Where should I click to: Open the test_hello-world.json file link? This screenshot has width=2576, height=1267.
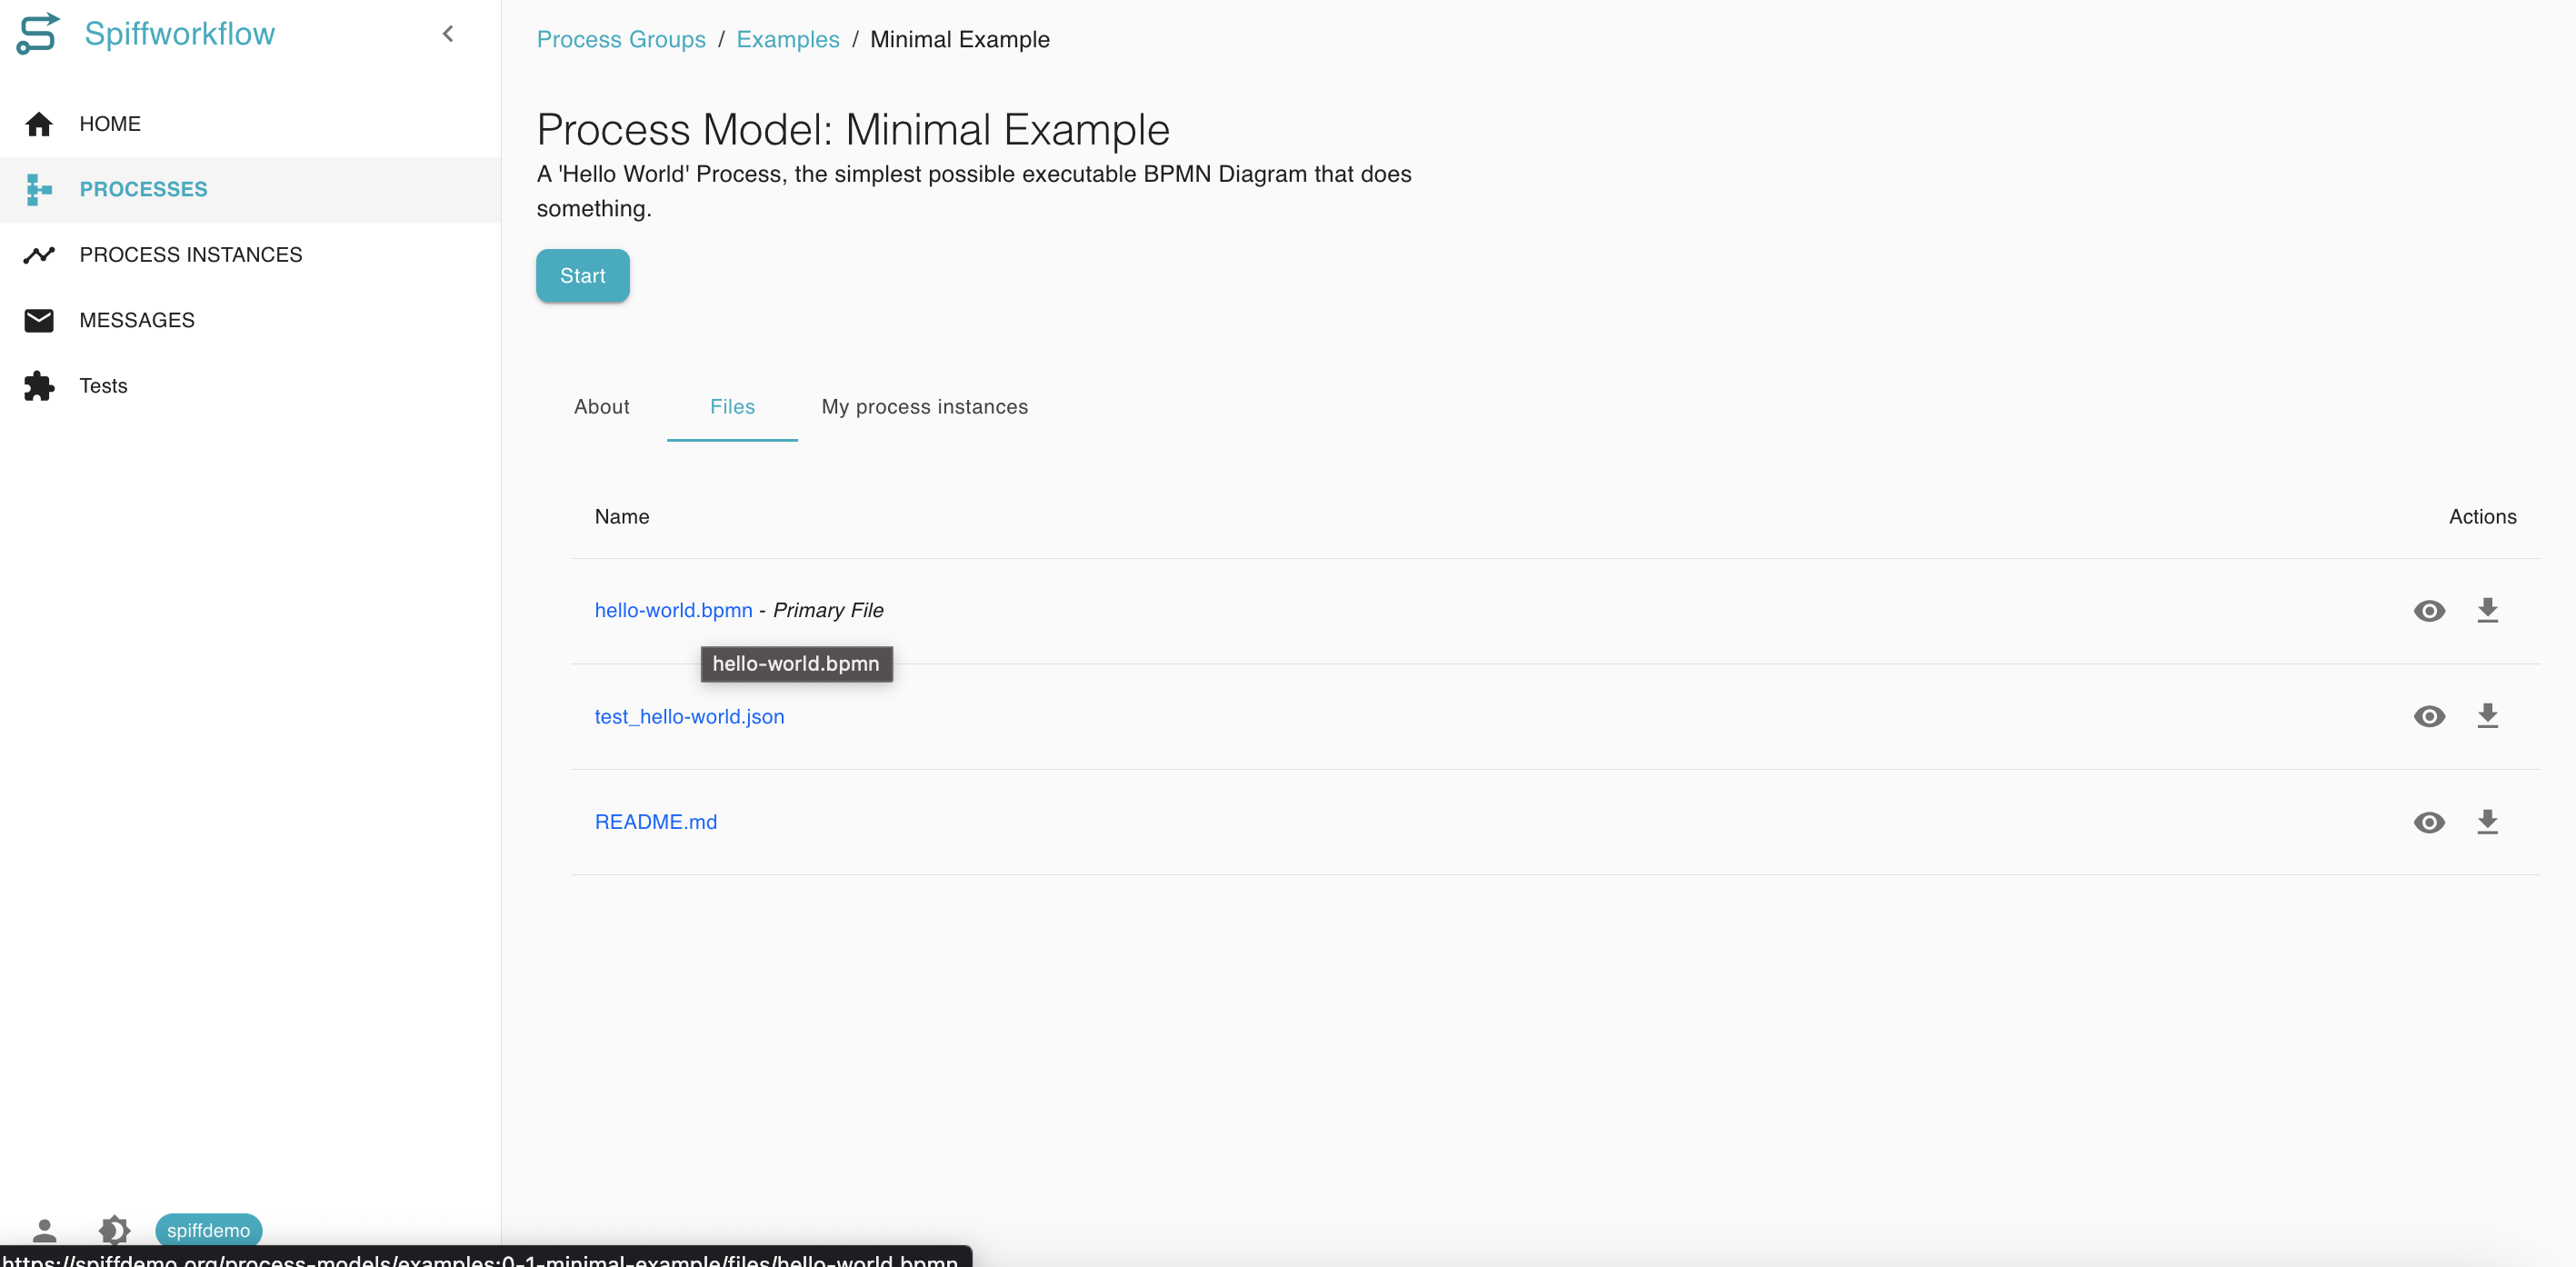coord(689,717)
